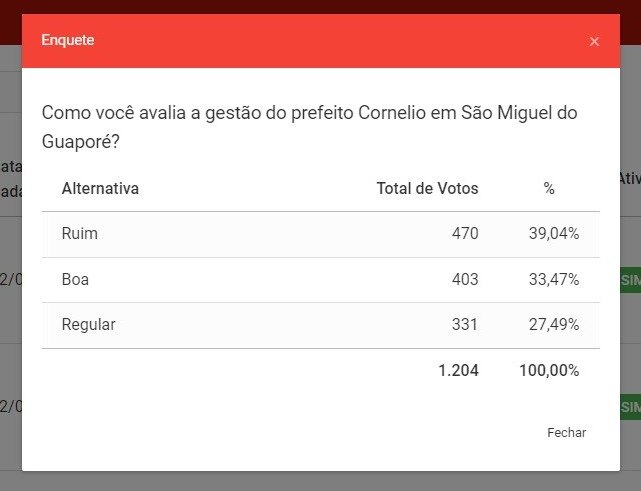Close the Enquete dialog with the X
Screen dimensions: 641x491
point(594,41)
